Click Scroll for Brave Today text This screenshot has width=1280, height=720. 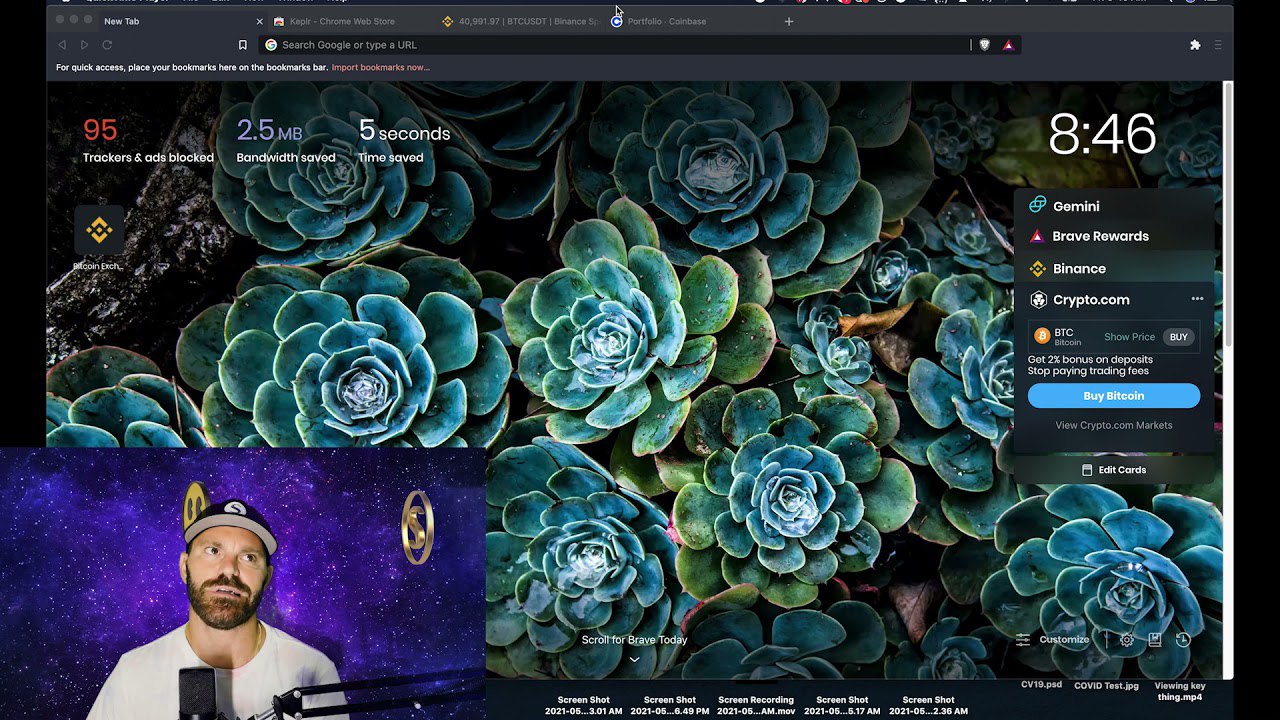click(634, 640)
